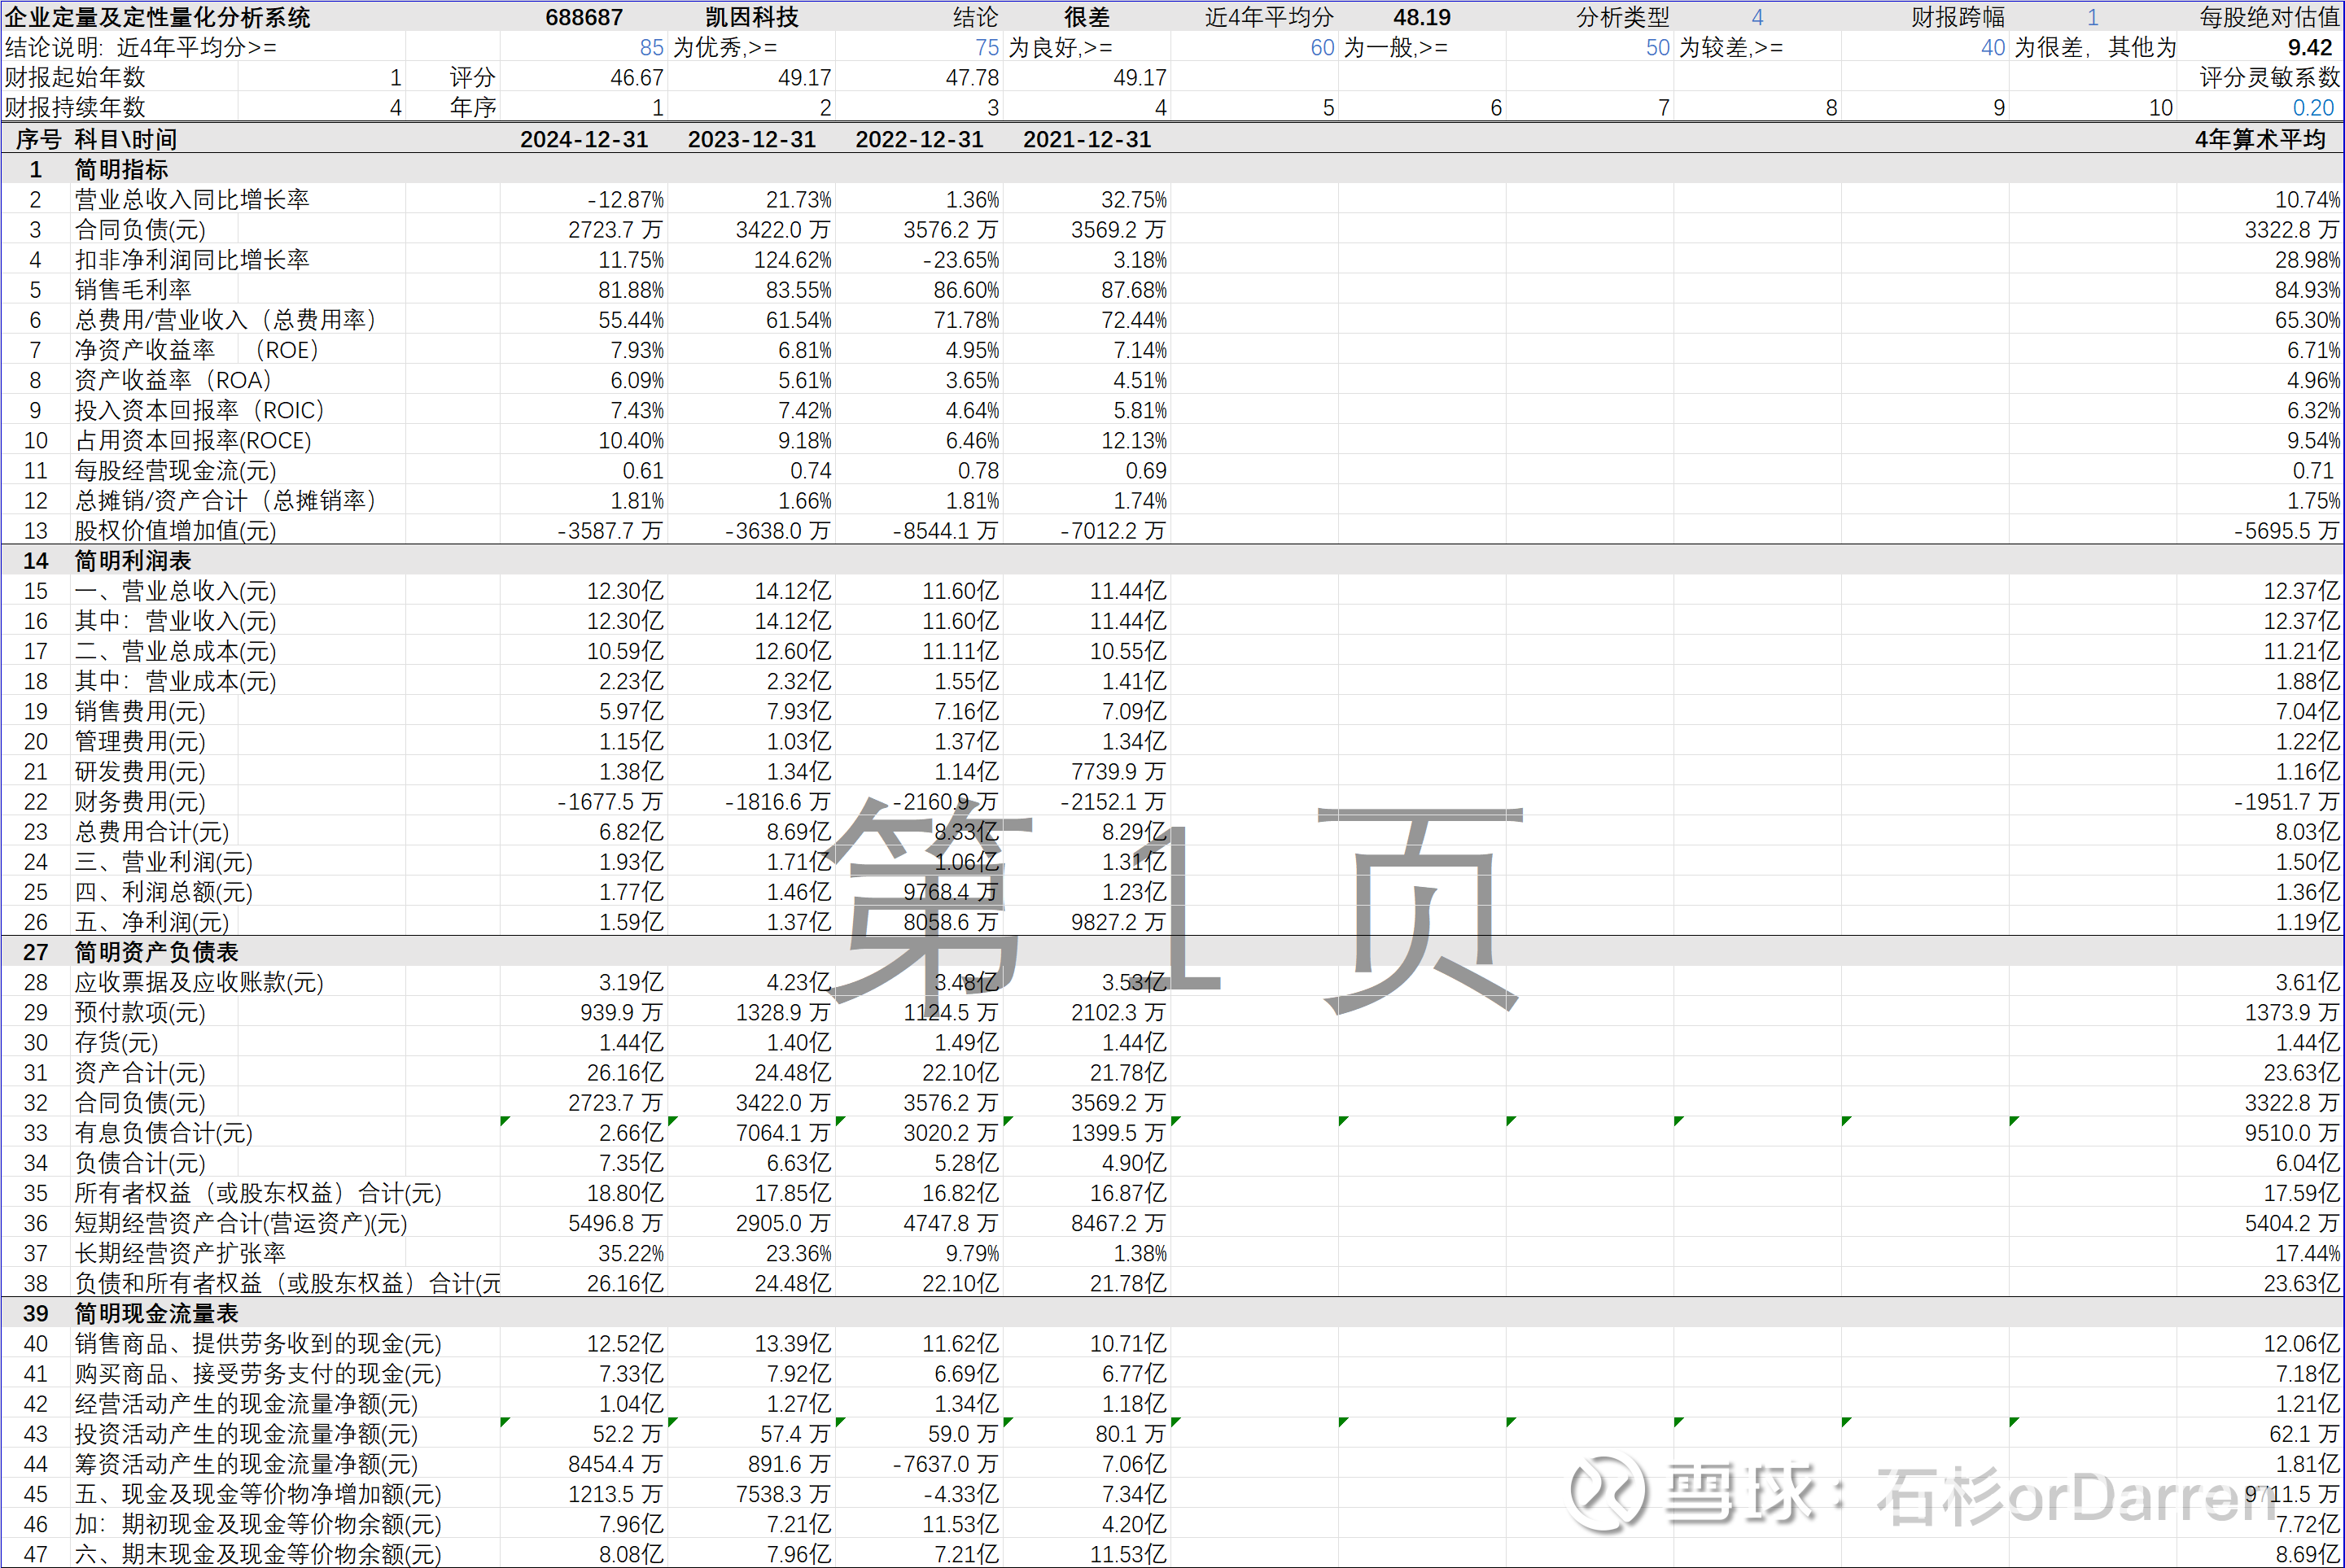Select the 4年算术平均 column header

(2259, 139)
